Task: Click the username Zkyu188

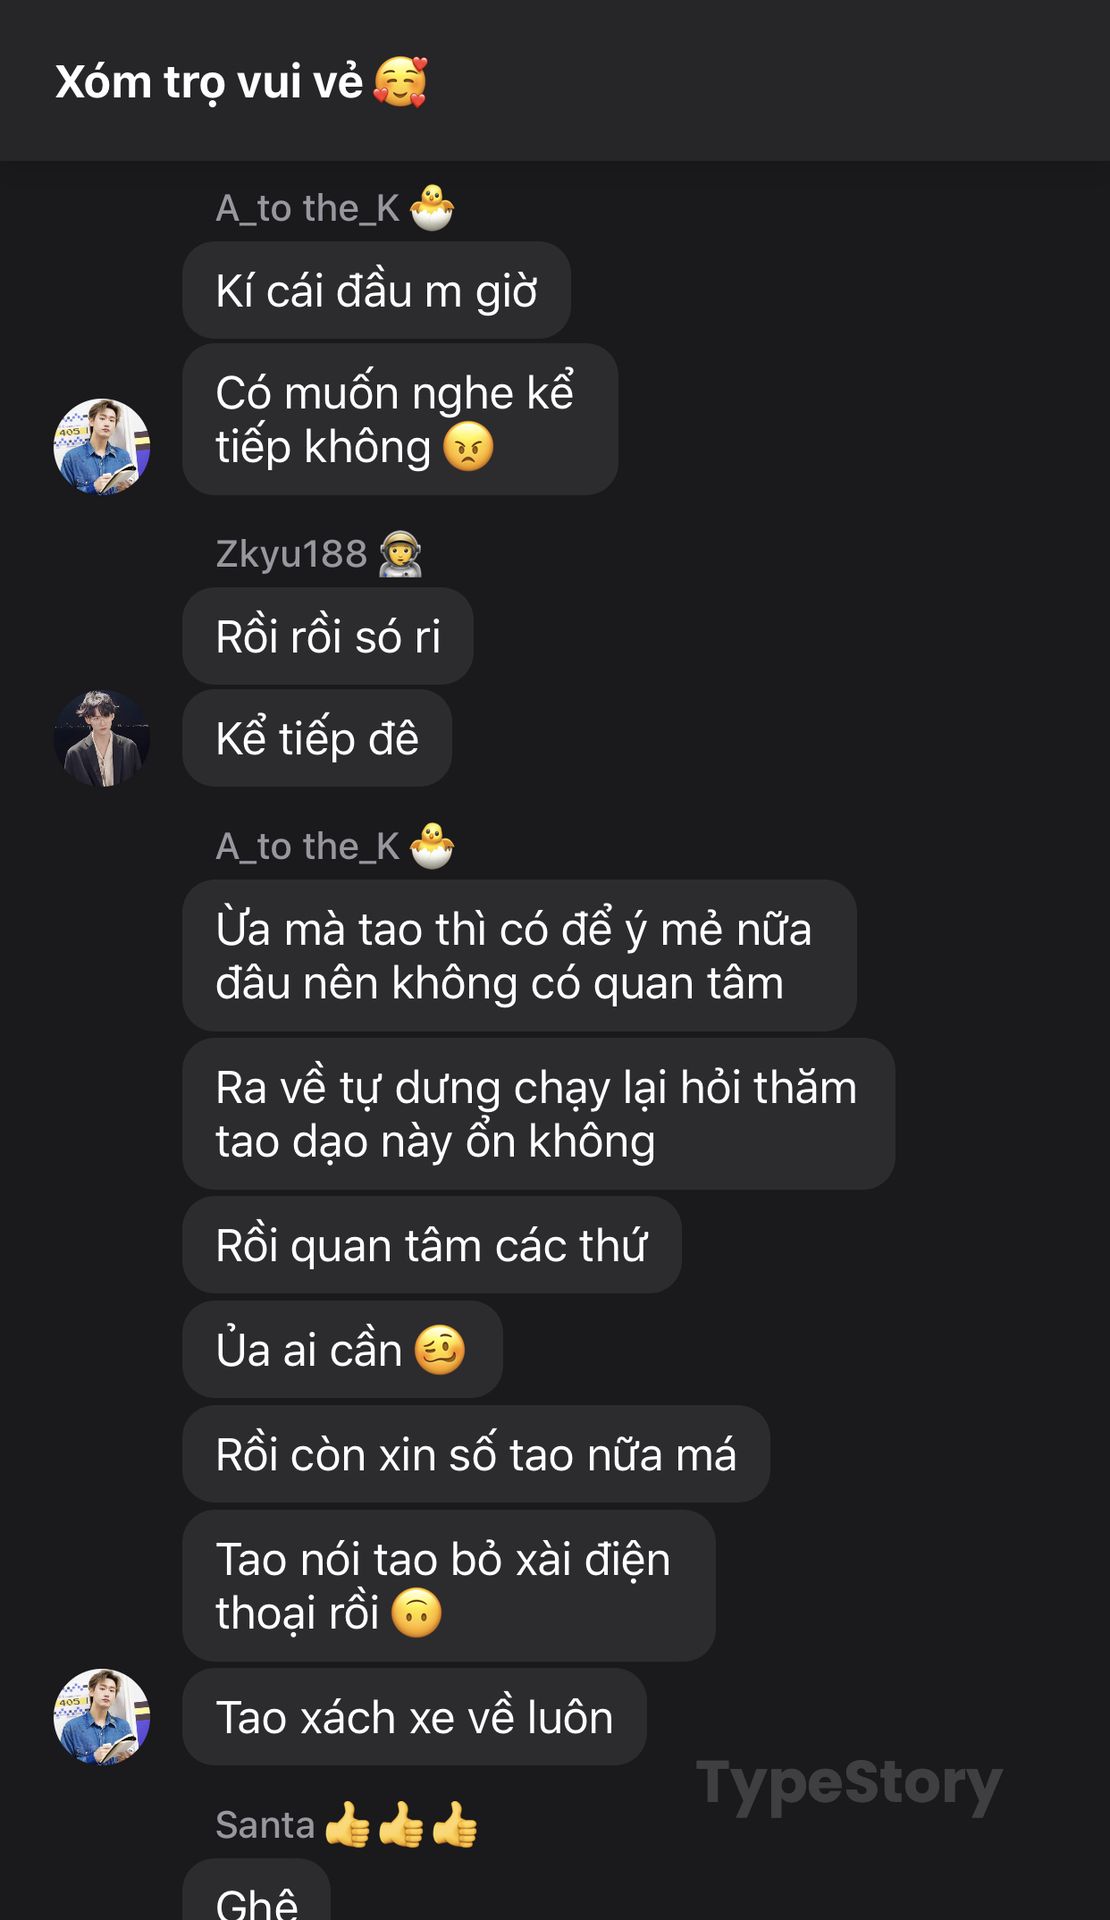Action: pyautogui.click(x=291, y=554)
